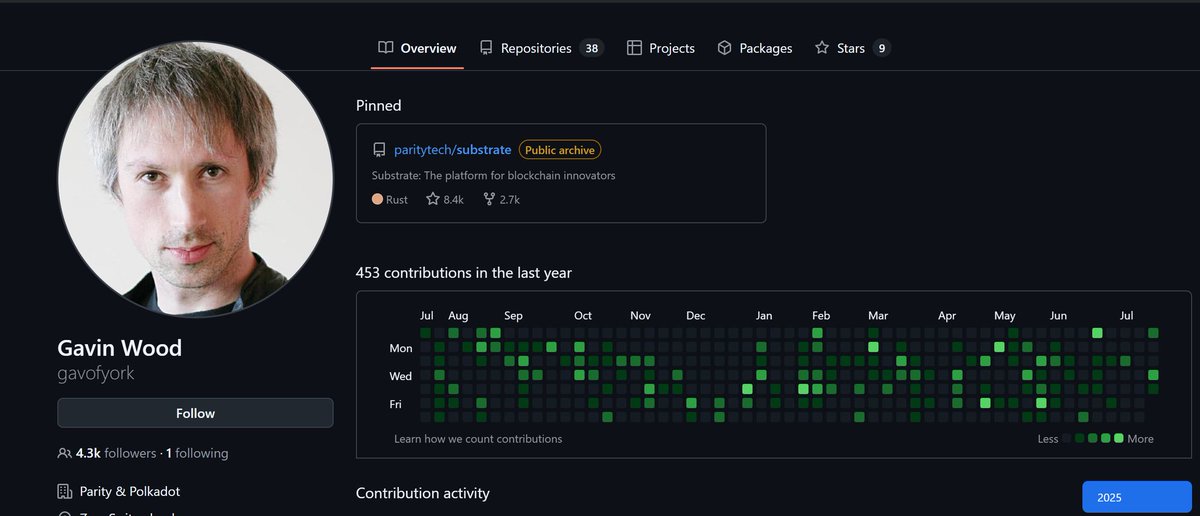Click the Pinned section heading
Image resolution: width=1200 pixels, height=516 pixels.
[x=379, y=105]
